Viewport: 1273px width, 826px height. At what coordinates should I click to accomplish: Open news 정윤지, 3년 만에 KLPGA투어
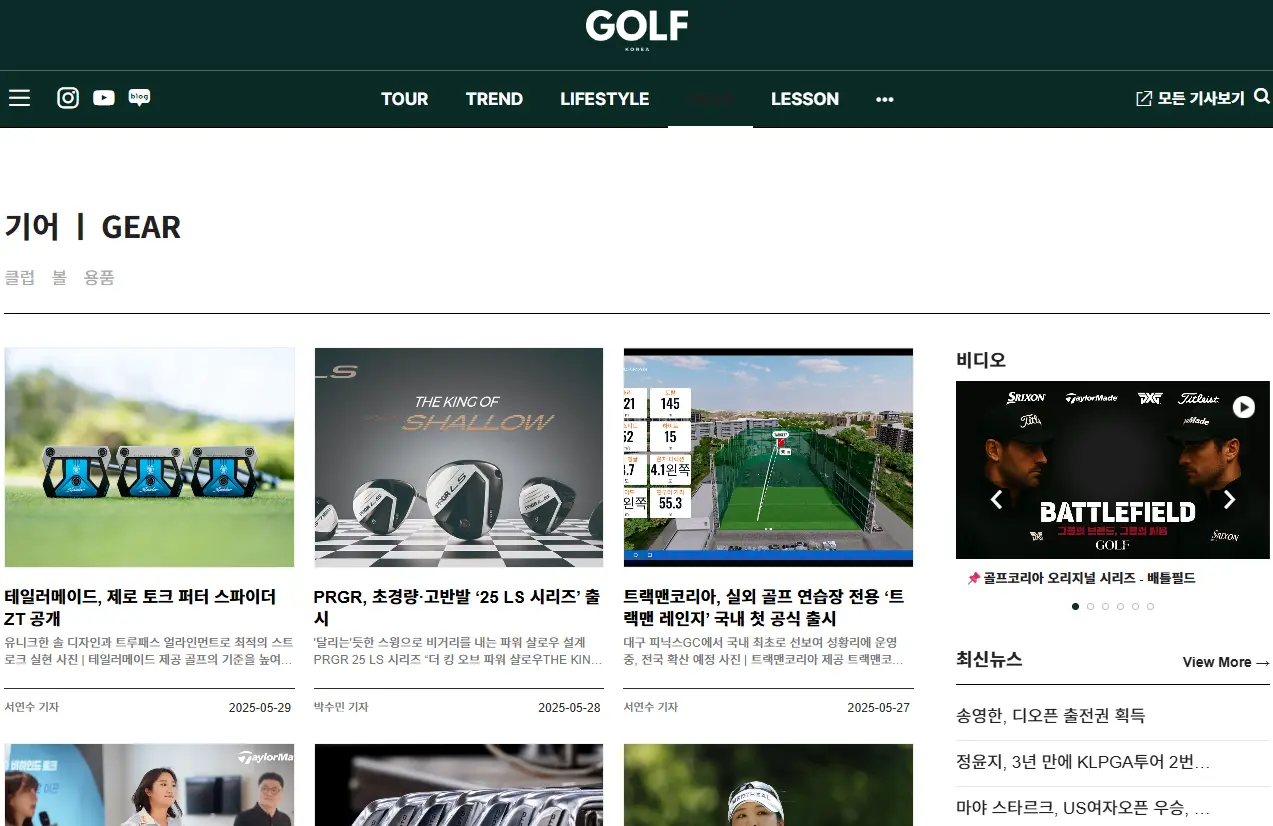tap(1083, 763)
